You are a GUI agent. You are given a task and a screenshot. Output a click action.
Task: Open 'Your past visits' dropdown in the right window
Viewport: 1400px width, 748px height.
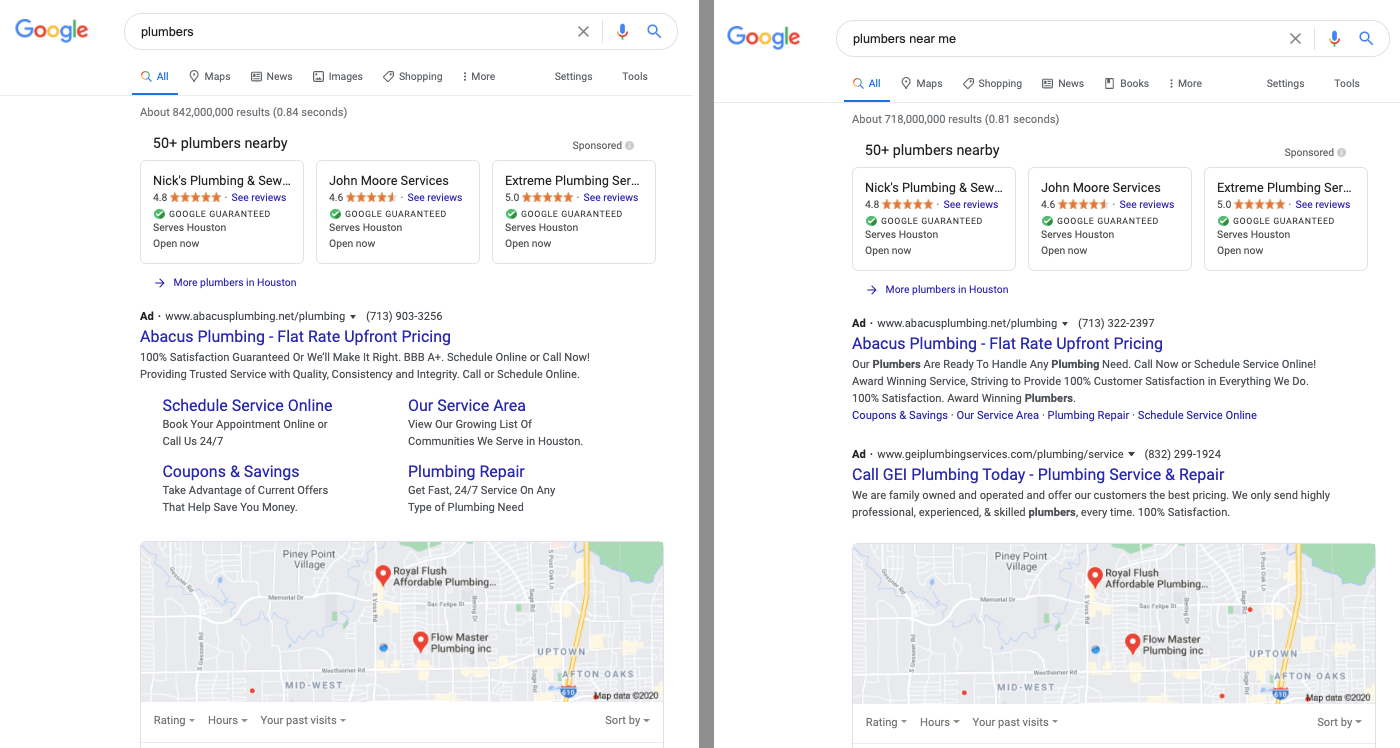[x=1015, y=722]
